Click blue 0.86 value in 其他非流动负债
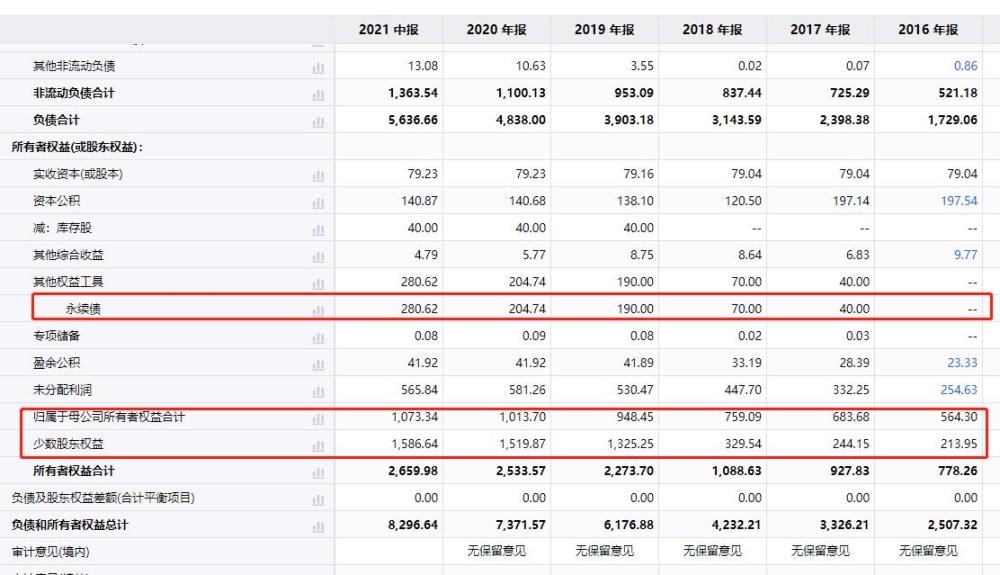The image size is (1000, 575). coord(965,66)
